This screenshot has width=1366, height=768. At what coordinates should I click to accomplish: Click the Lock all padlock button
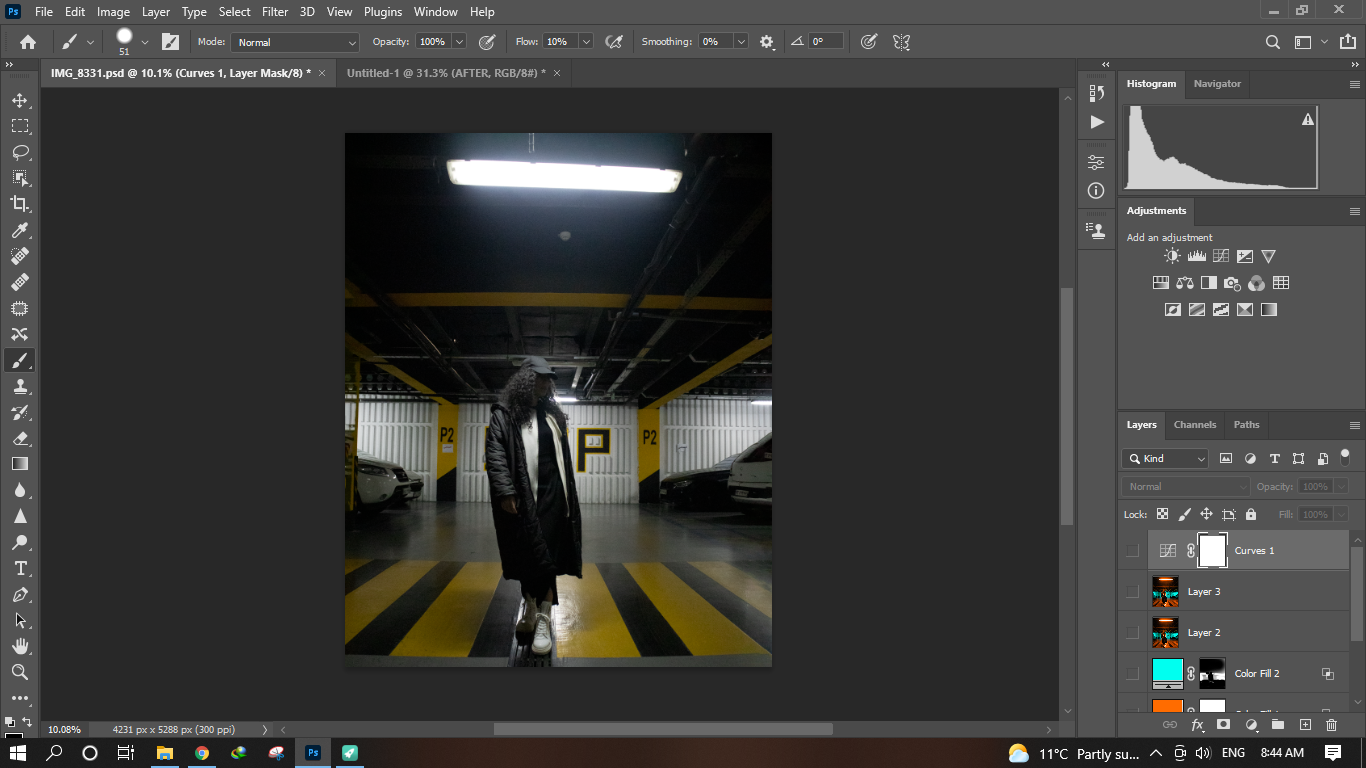click(1250, 514)
